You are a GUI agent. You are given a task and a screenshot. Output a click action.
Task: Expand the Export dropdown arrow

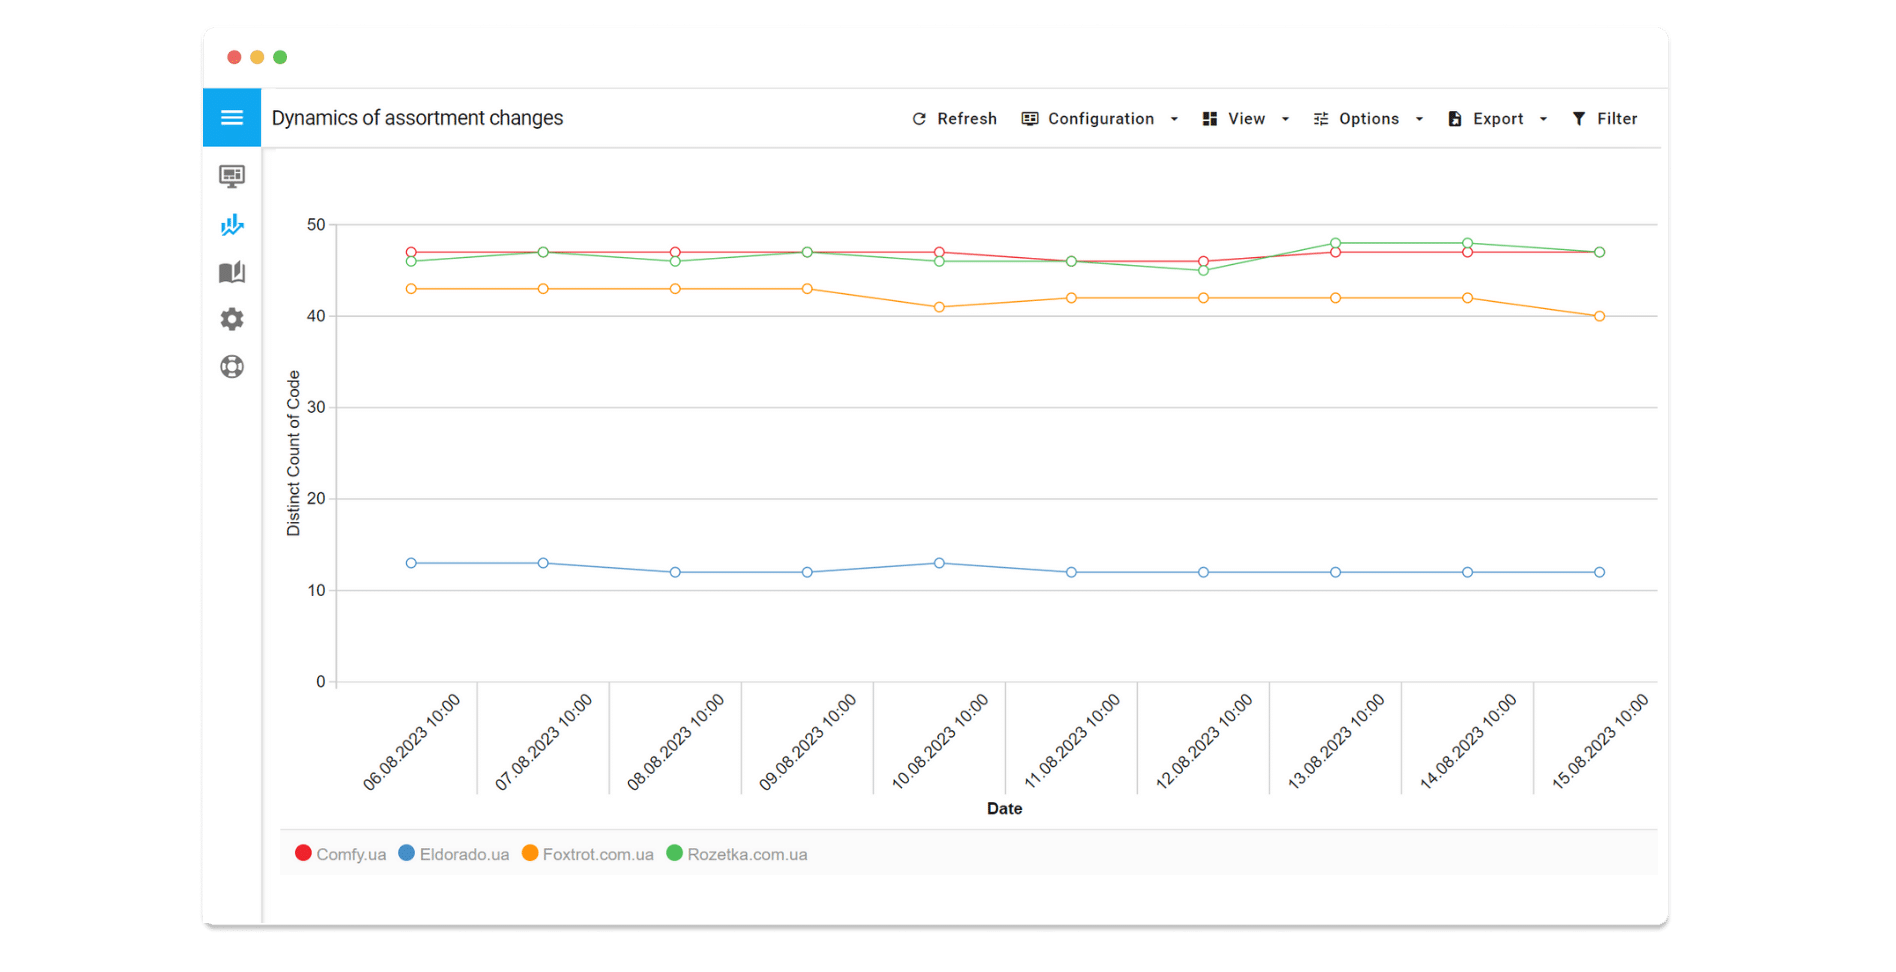click(1543, 119)
